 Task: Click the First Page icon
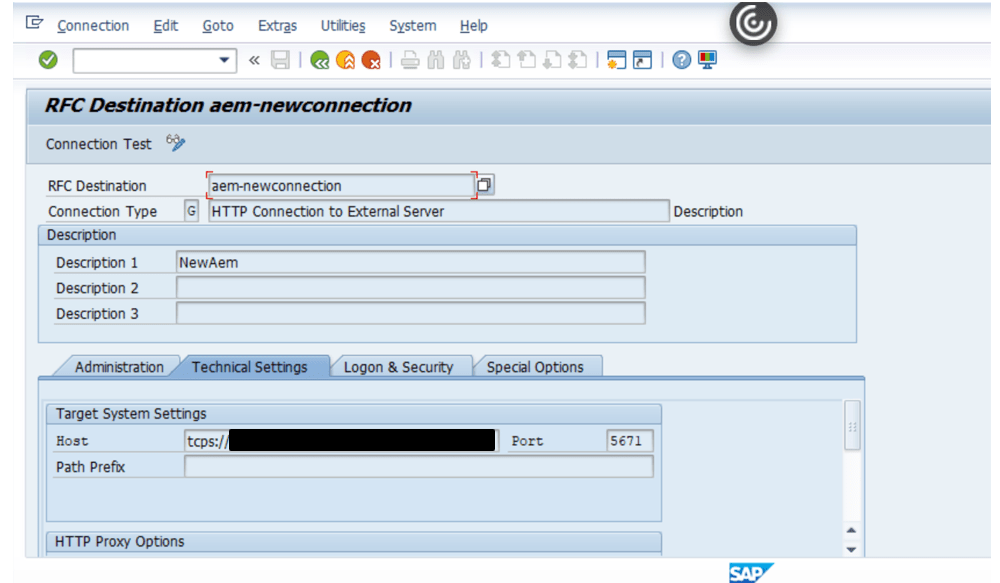501,60
